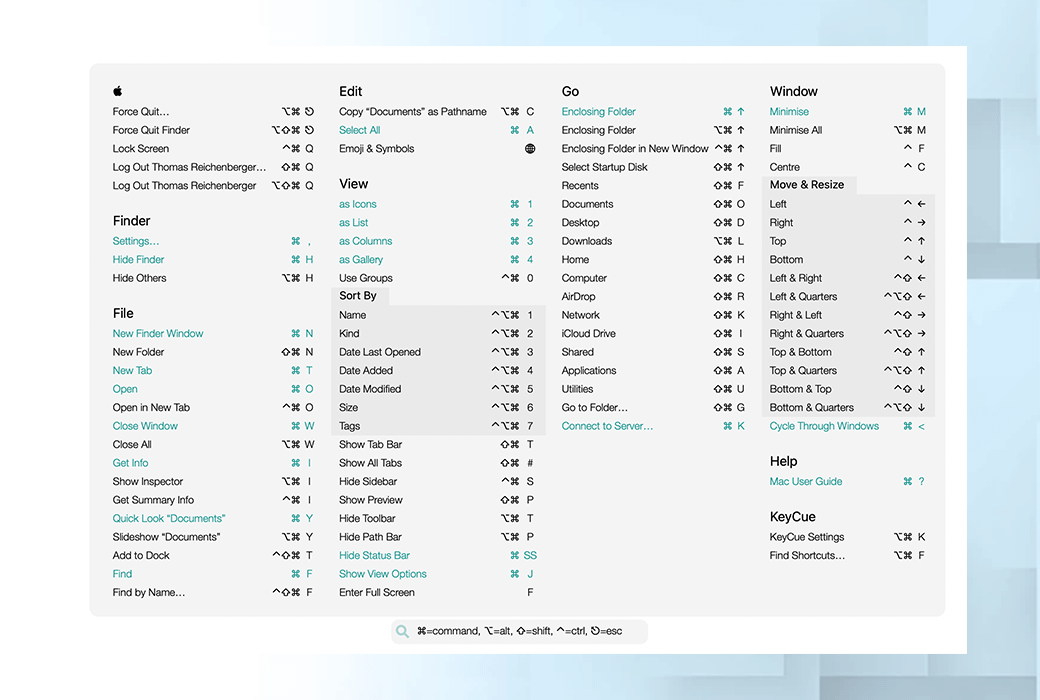Click the Move & Resize submenu header

point(807,185)
